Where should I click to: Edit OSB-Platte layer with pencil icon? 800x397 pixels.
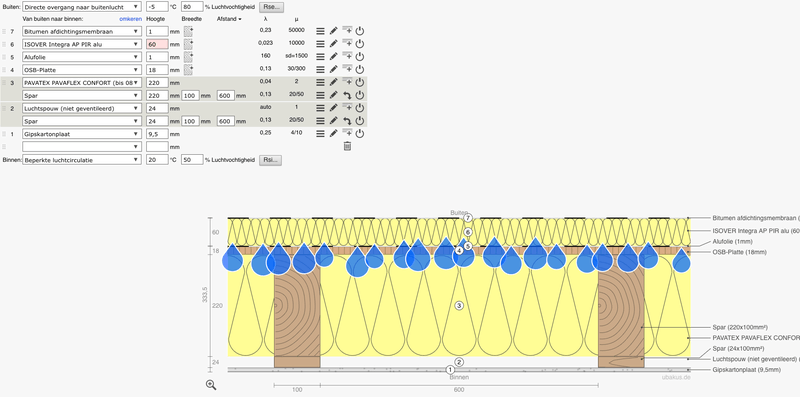tap(334, 69)
